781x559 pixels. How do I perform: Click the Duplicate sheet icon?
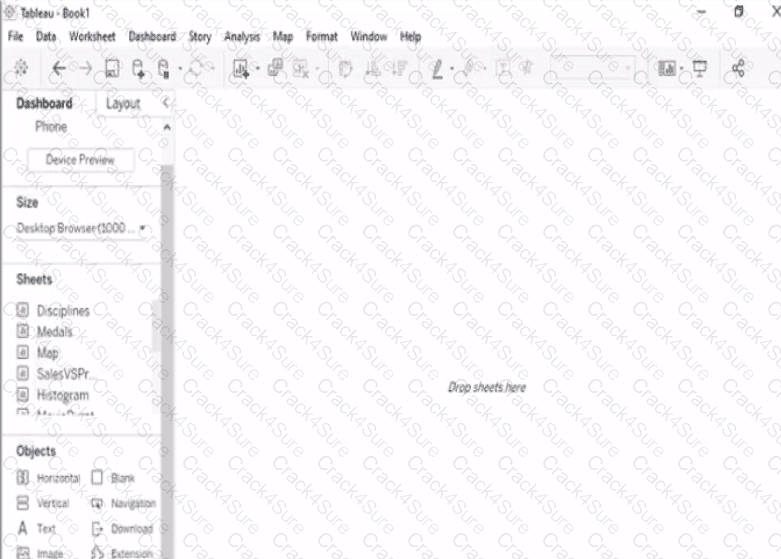(275, 67)
